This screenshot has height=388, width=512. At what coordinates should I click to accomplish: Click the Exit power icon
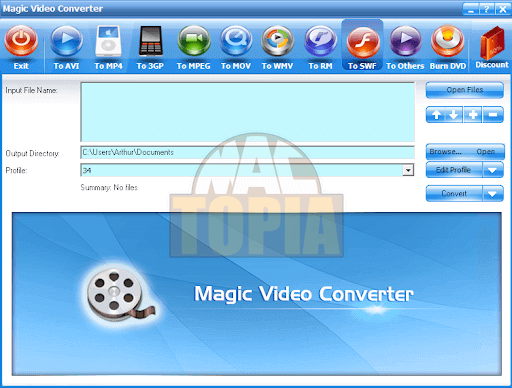pos(21,41)
